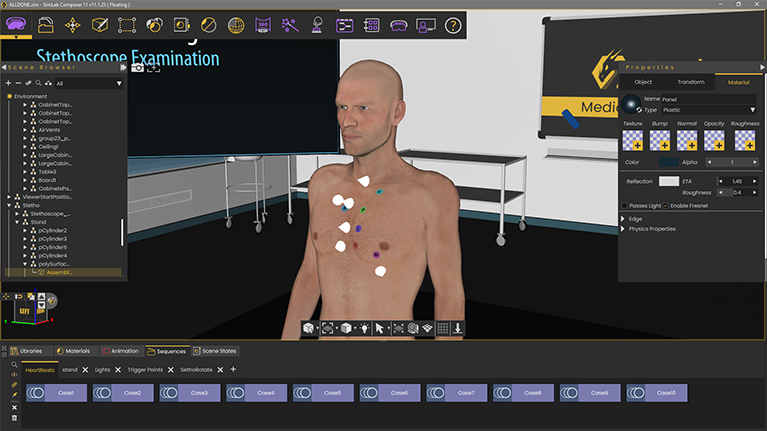Click the light bulb icon in viewport toolbar
Screen dimensions: 767x431
364,328
